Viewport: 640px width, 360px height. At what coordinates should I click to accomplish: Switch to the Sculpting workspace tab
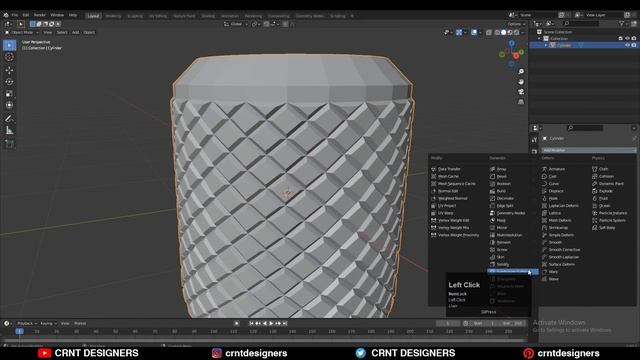click(x=135, y=16)
